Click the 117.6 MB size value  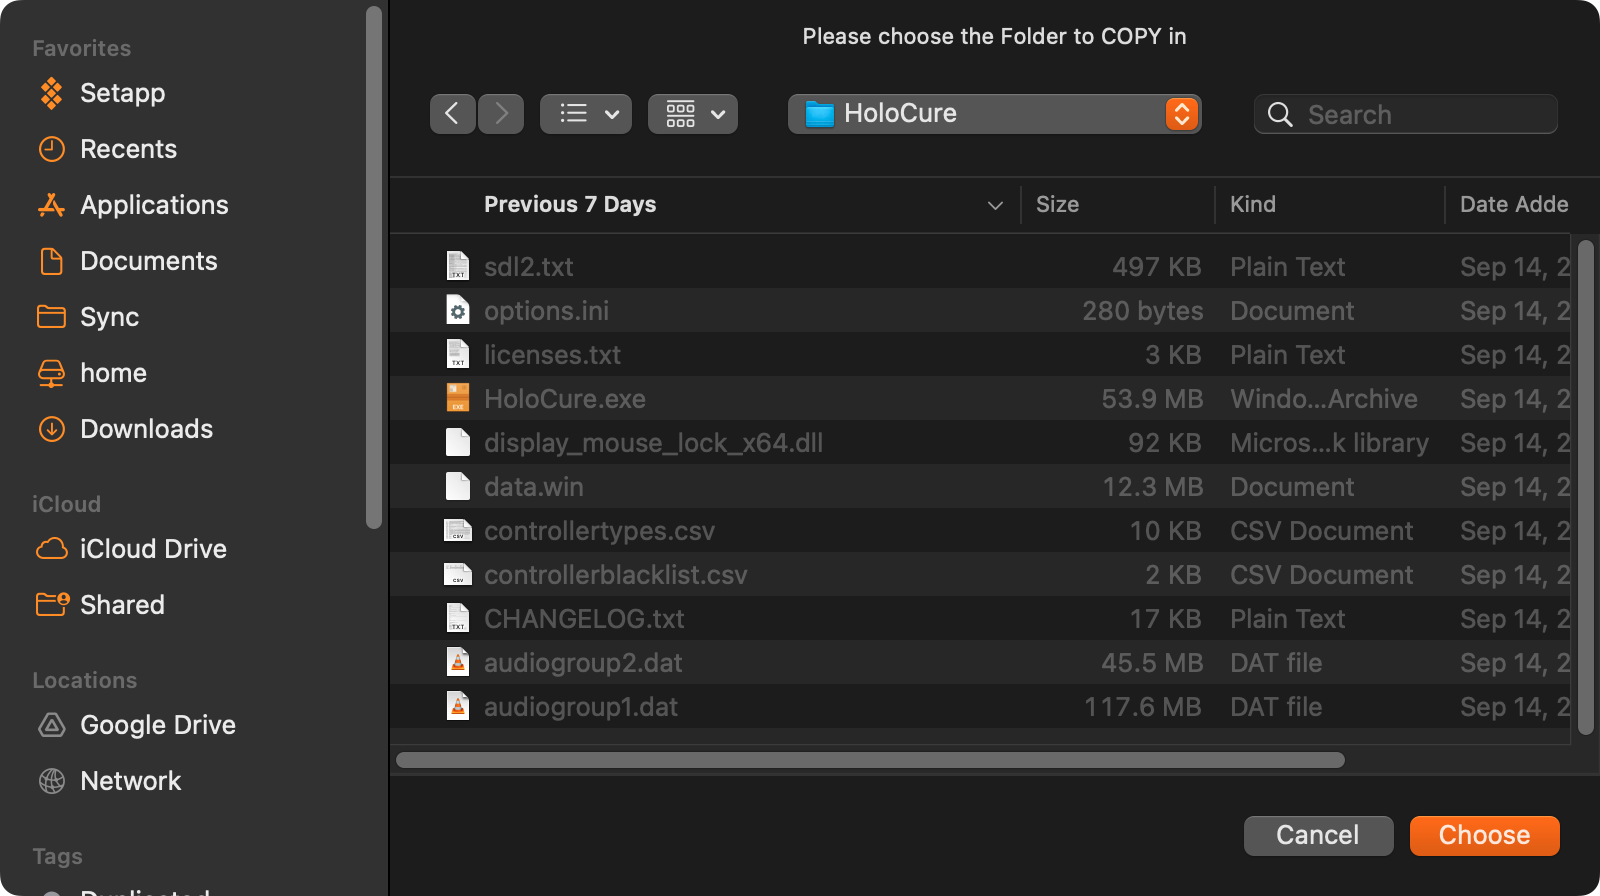(1143, 707)
